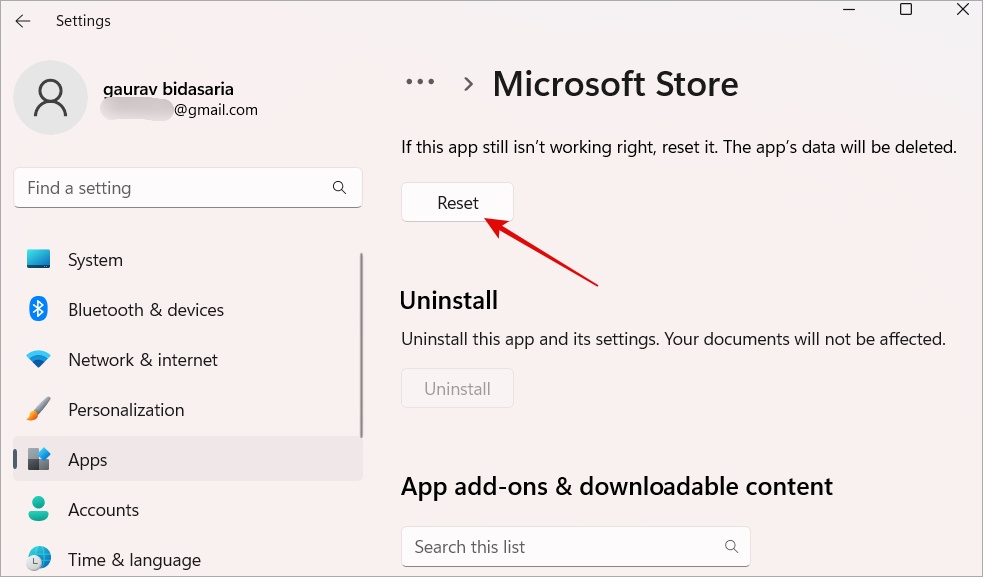The width and height of the screenshot is (983, 577).
Task: Click the Apps sidebar icon
Action: (x=39, y=460)
